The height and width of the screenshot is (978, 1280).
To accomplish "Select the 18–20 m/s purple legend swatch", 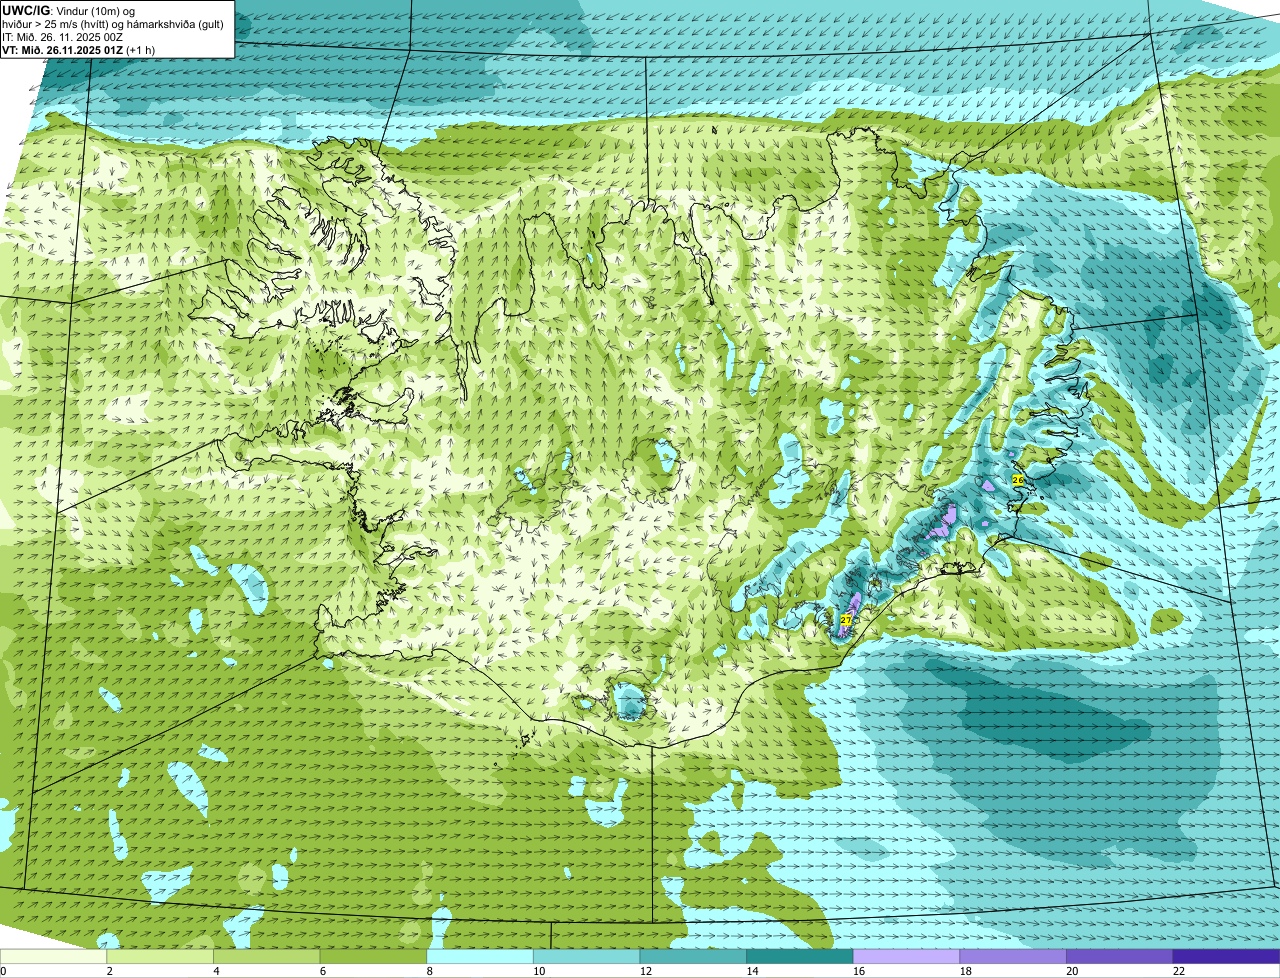I will (1013, 956).
